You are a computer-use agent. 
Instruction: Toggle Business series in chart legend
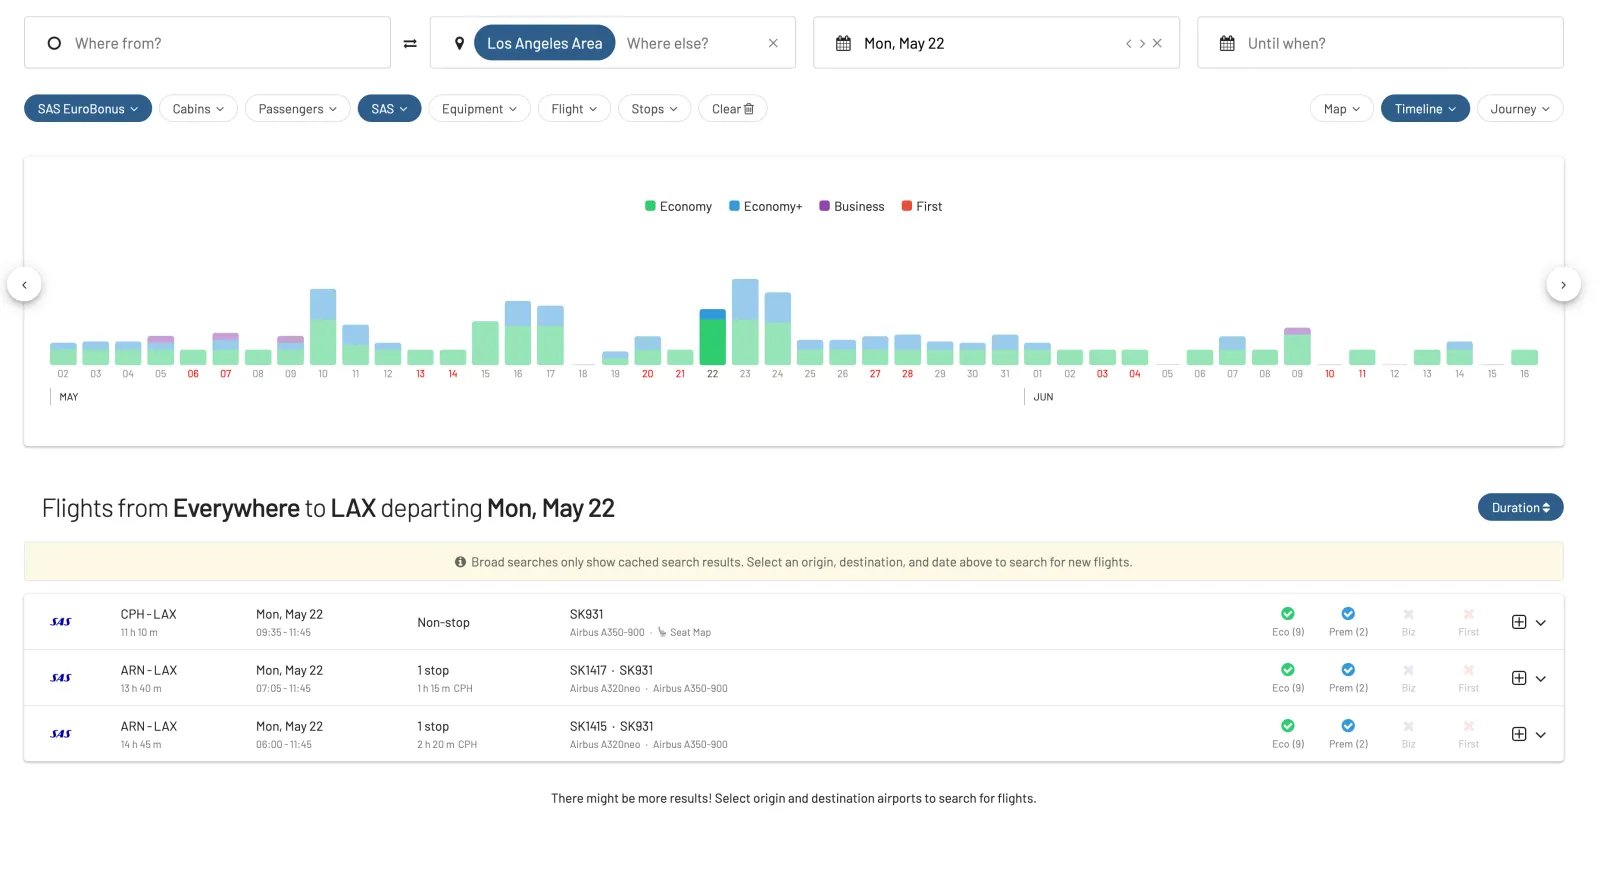coord(852,206)
